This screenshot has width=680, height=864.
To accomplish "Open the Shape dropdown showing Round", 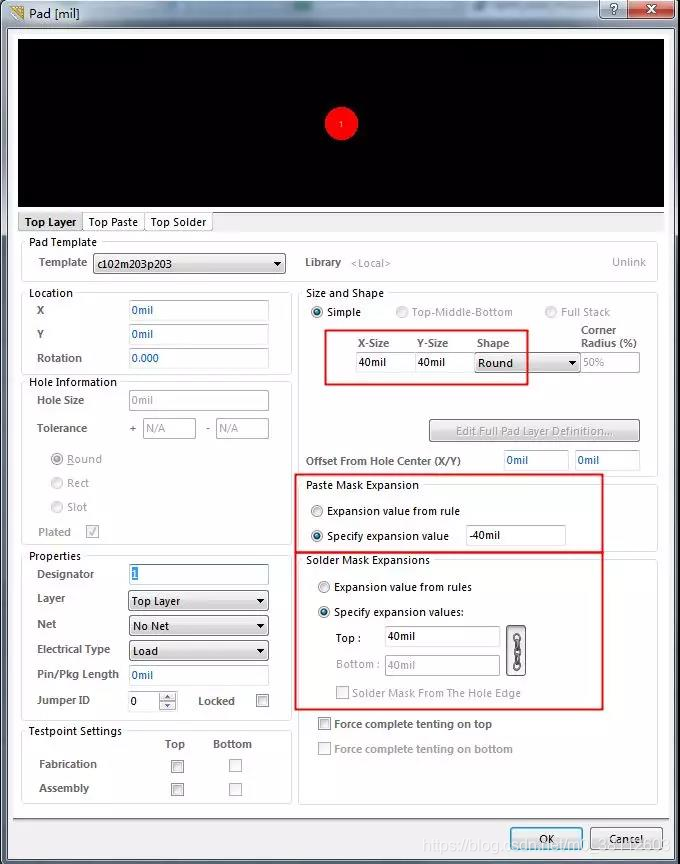I will tap(527, 363).
